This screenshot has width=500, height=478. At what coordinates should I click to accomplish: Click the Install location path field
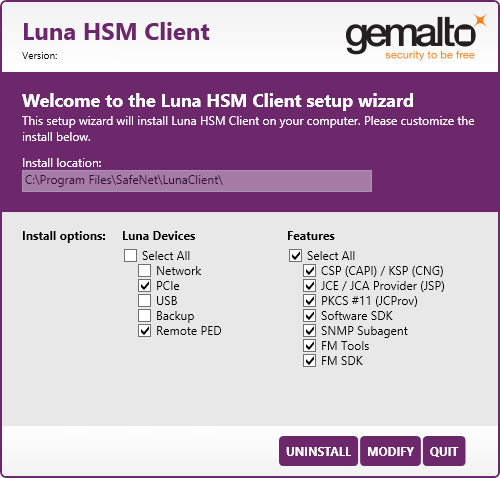[x=197, y=181]
